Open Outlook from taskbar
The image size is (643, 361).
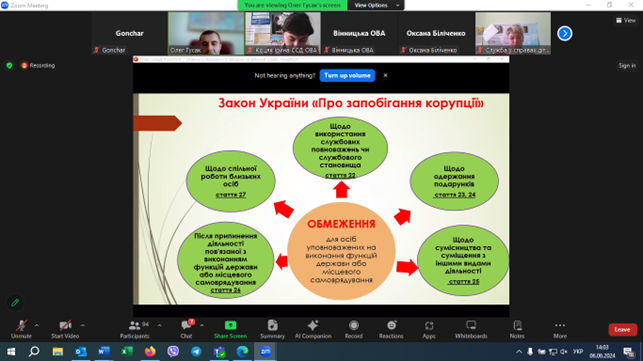click(81, 352)
